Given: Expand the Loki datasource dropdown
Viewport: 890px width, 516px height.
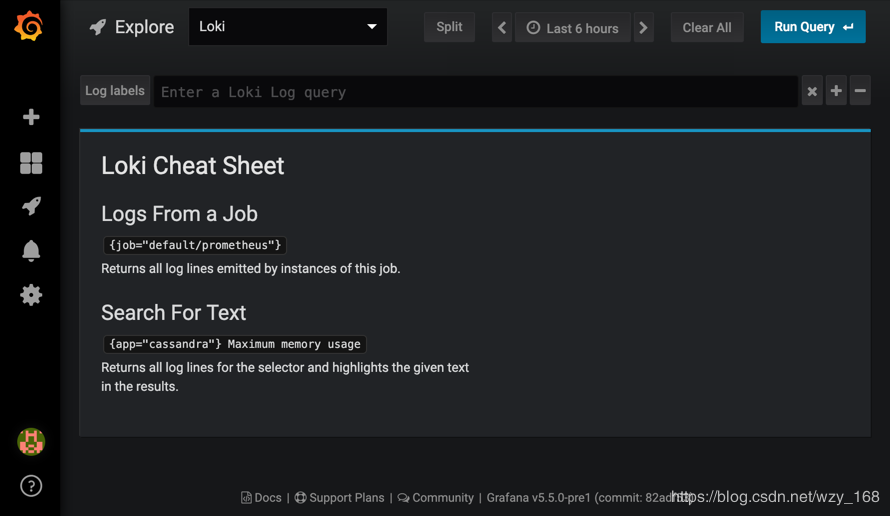Looking at the screenshot, I should pyautogui.click(x=287, y=27).
